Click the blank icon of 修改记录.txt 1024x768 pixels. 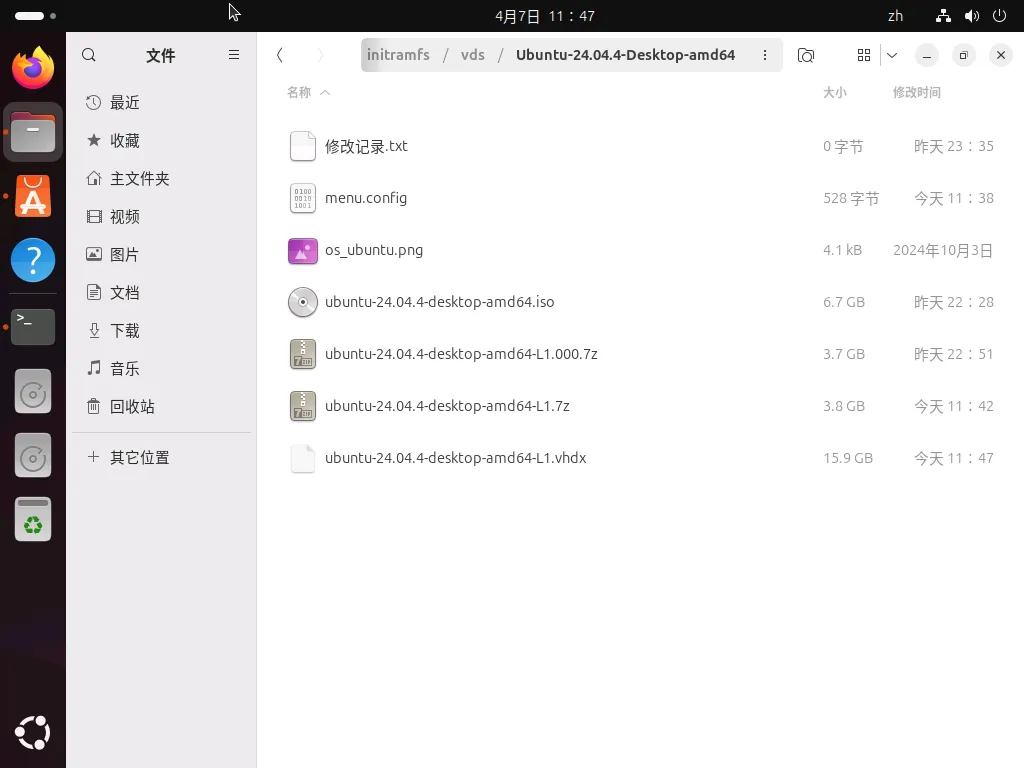coord(303,146)
